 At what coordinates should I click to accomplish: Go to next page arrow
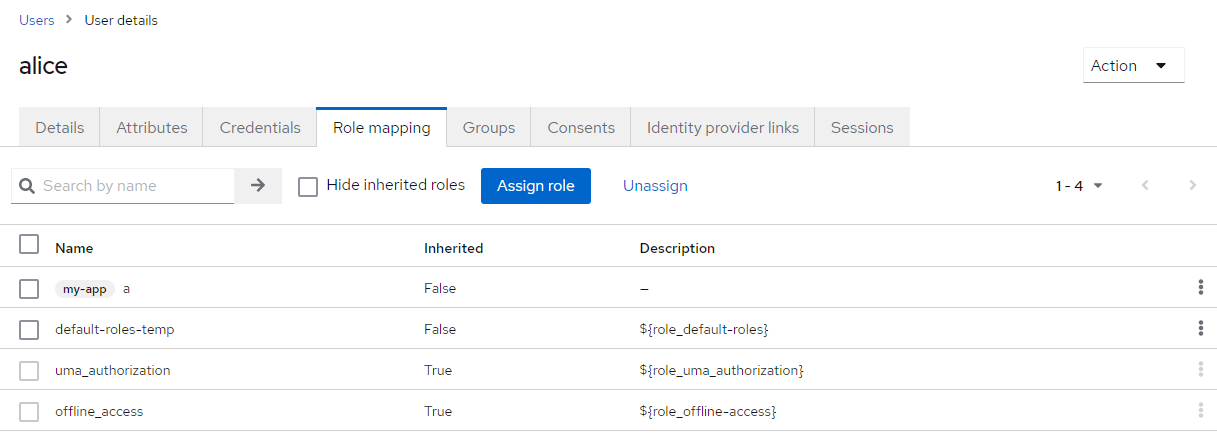pyautogui.click(x=1192, y=185)
